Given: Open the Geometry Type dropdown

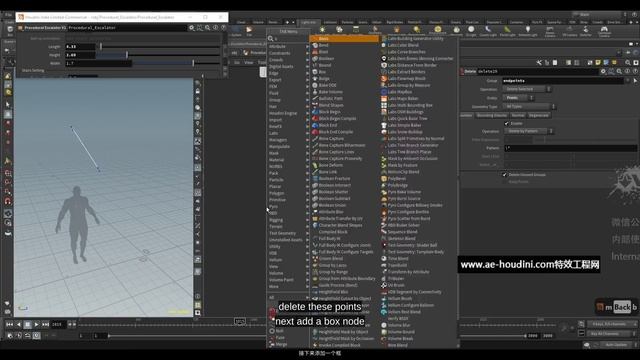Looking at the screenshot, I should pos(529,107).
